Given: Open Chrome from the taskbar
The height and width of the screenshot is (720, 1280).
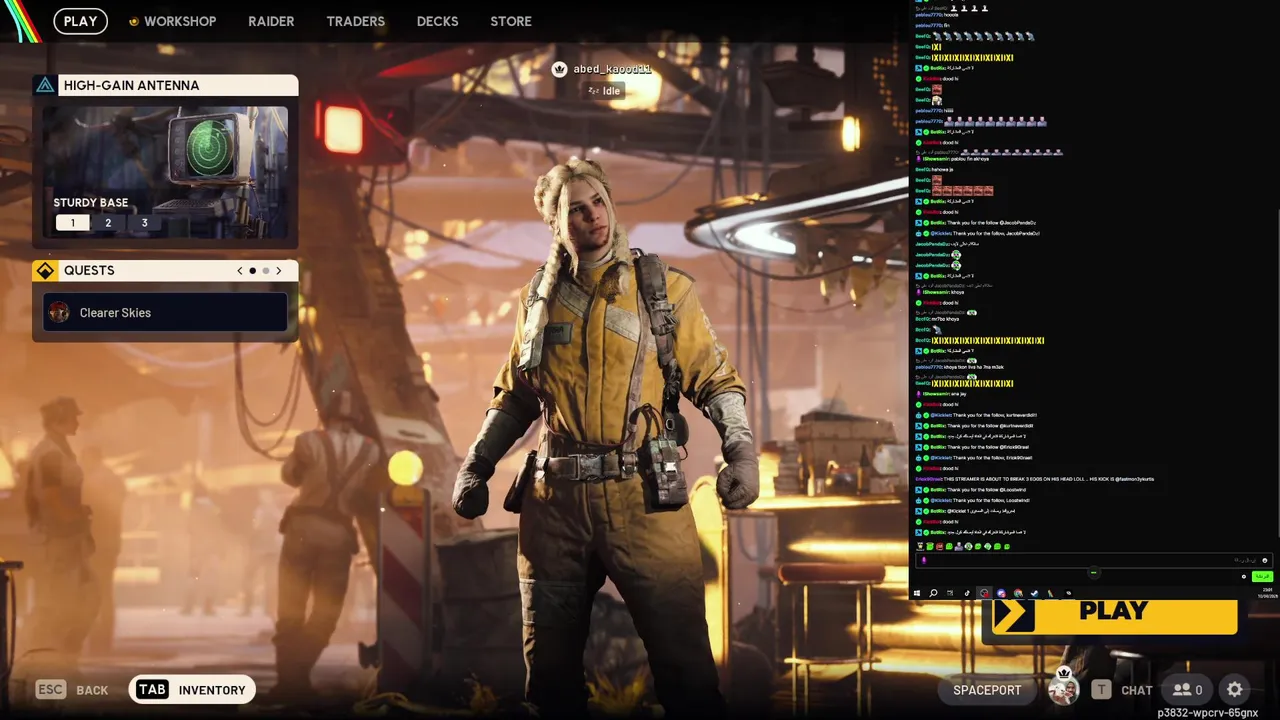Looking at the screenshot, I should pos(1018,593).
